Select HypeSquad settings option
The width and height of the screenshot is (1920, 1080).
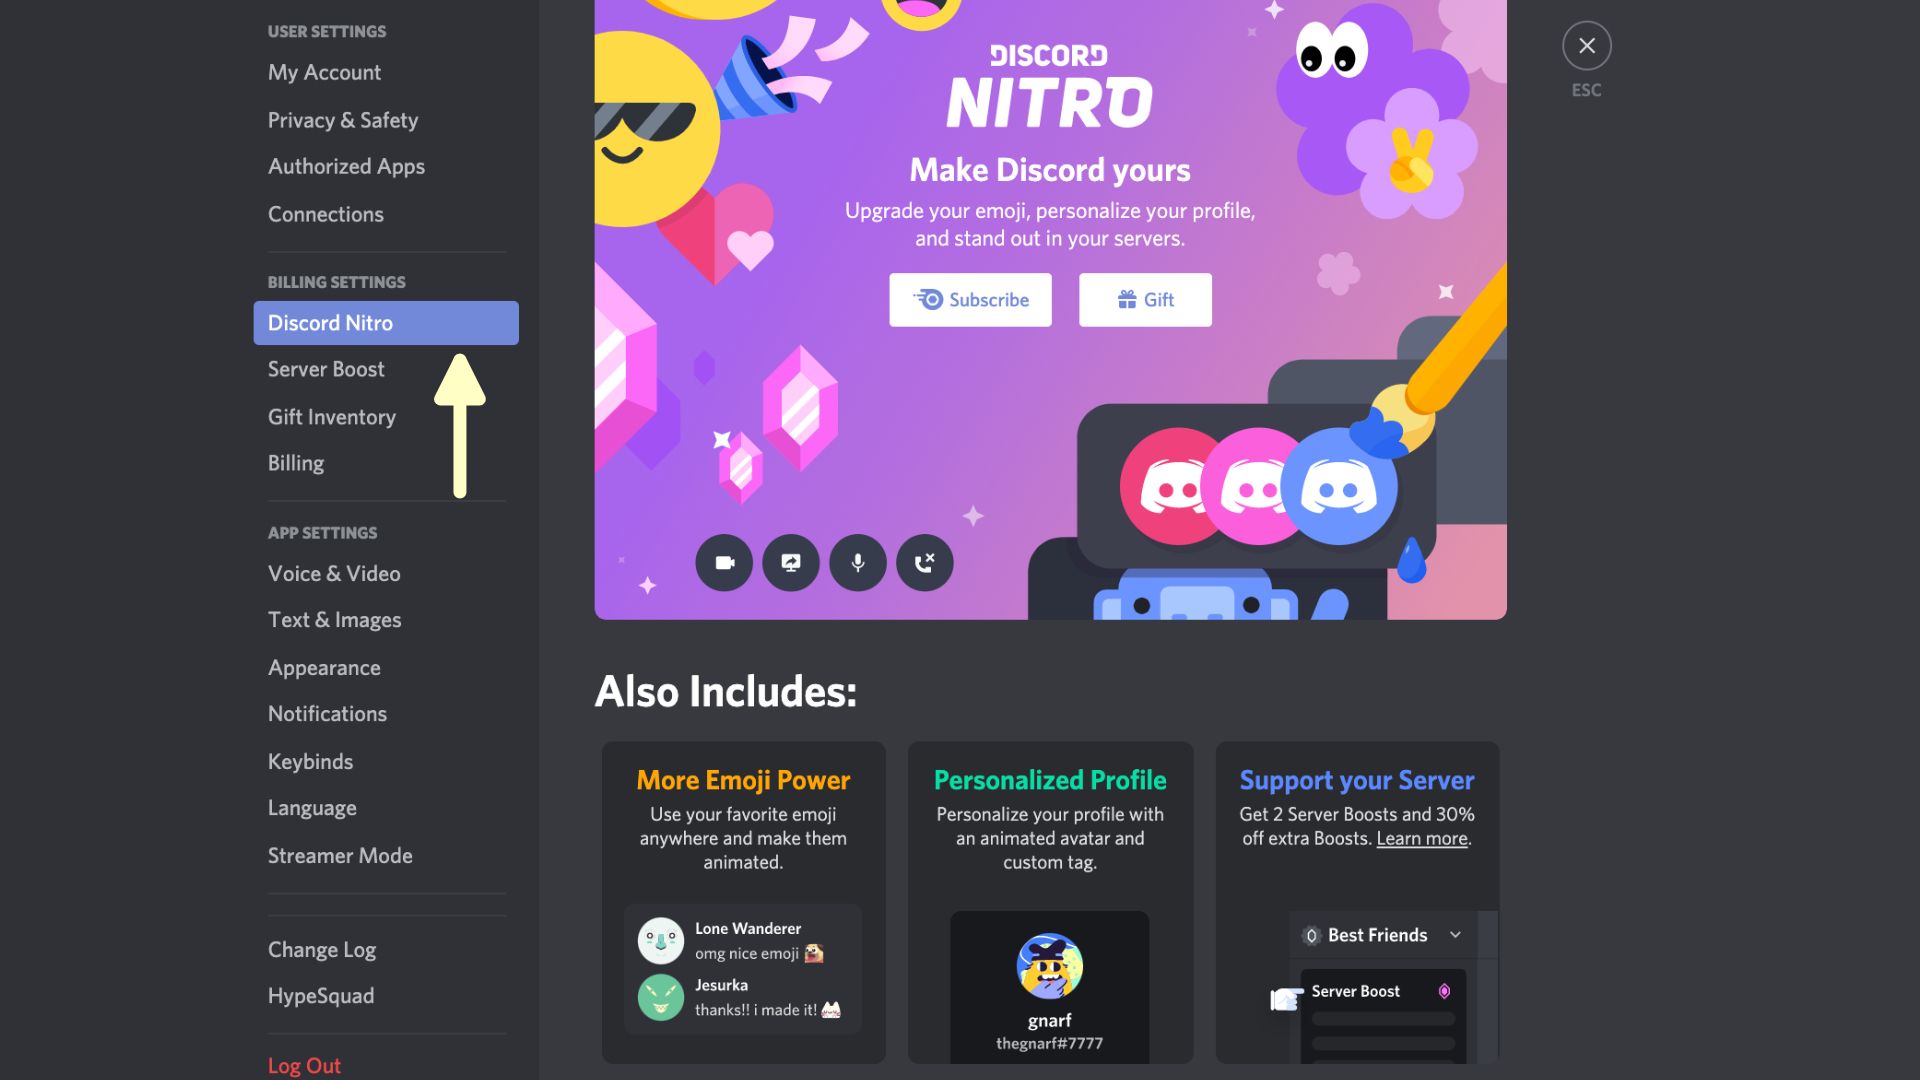[320, 994]
